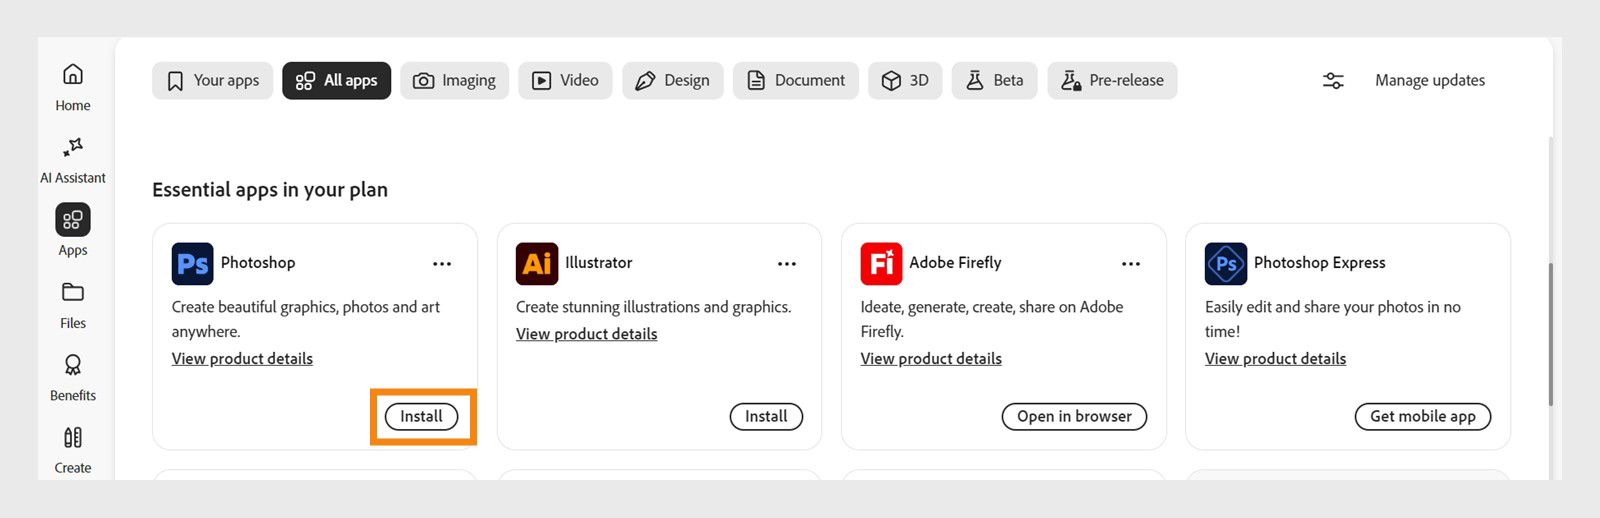Filter apps by 3D

click(905, 81)
